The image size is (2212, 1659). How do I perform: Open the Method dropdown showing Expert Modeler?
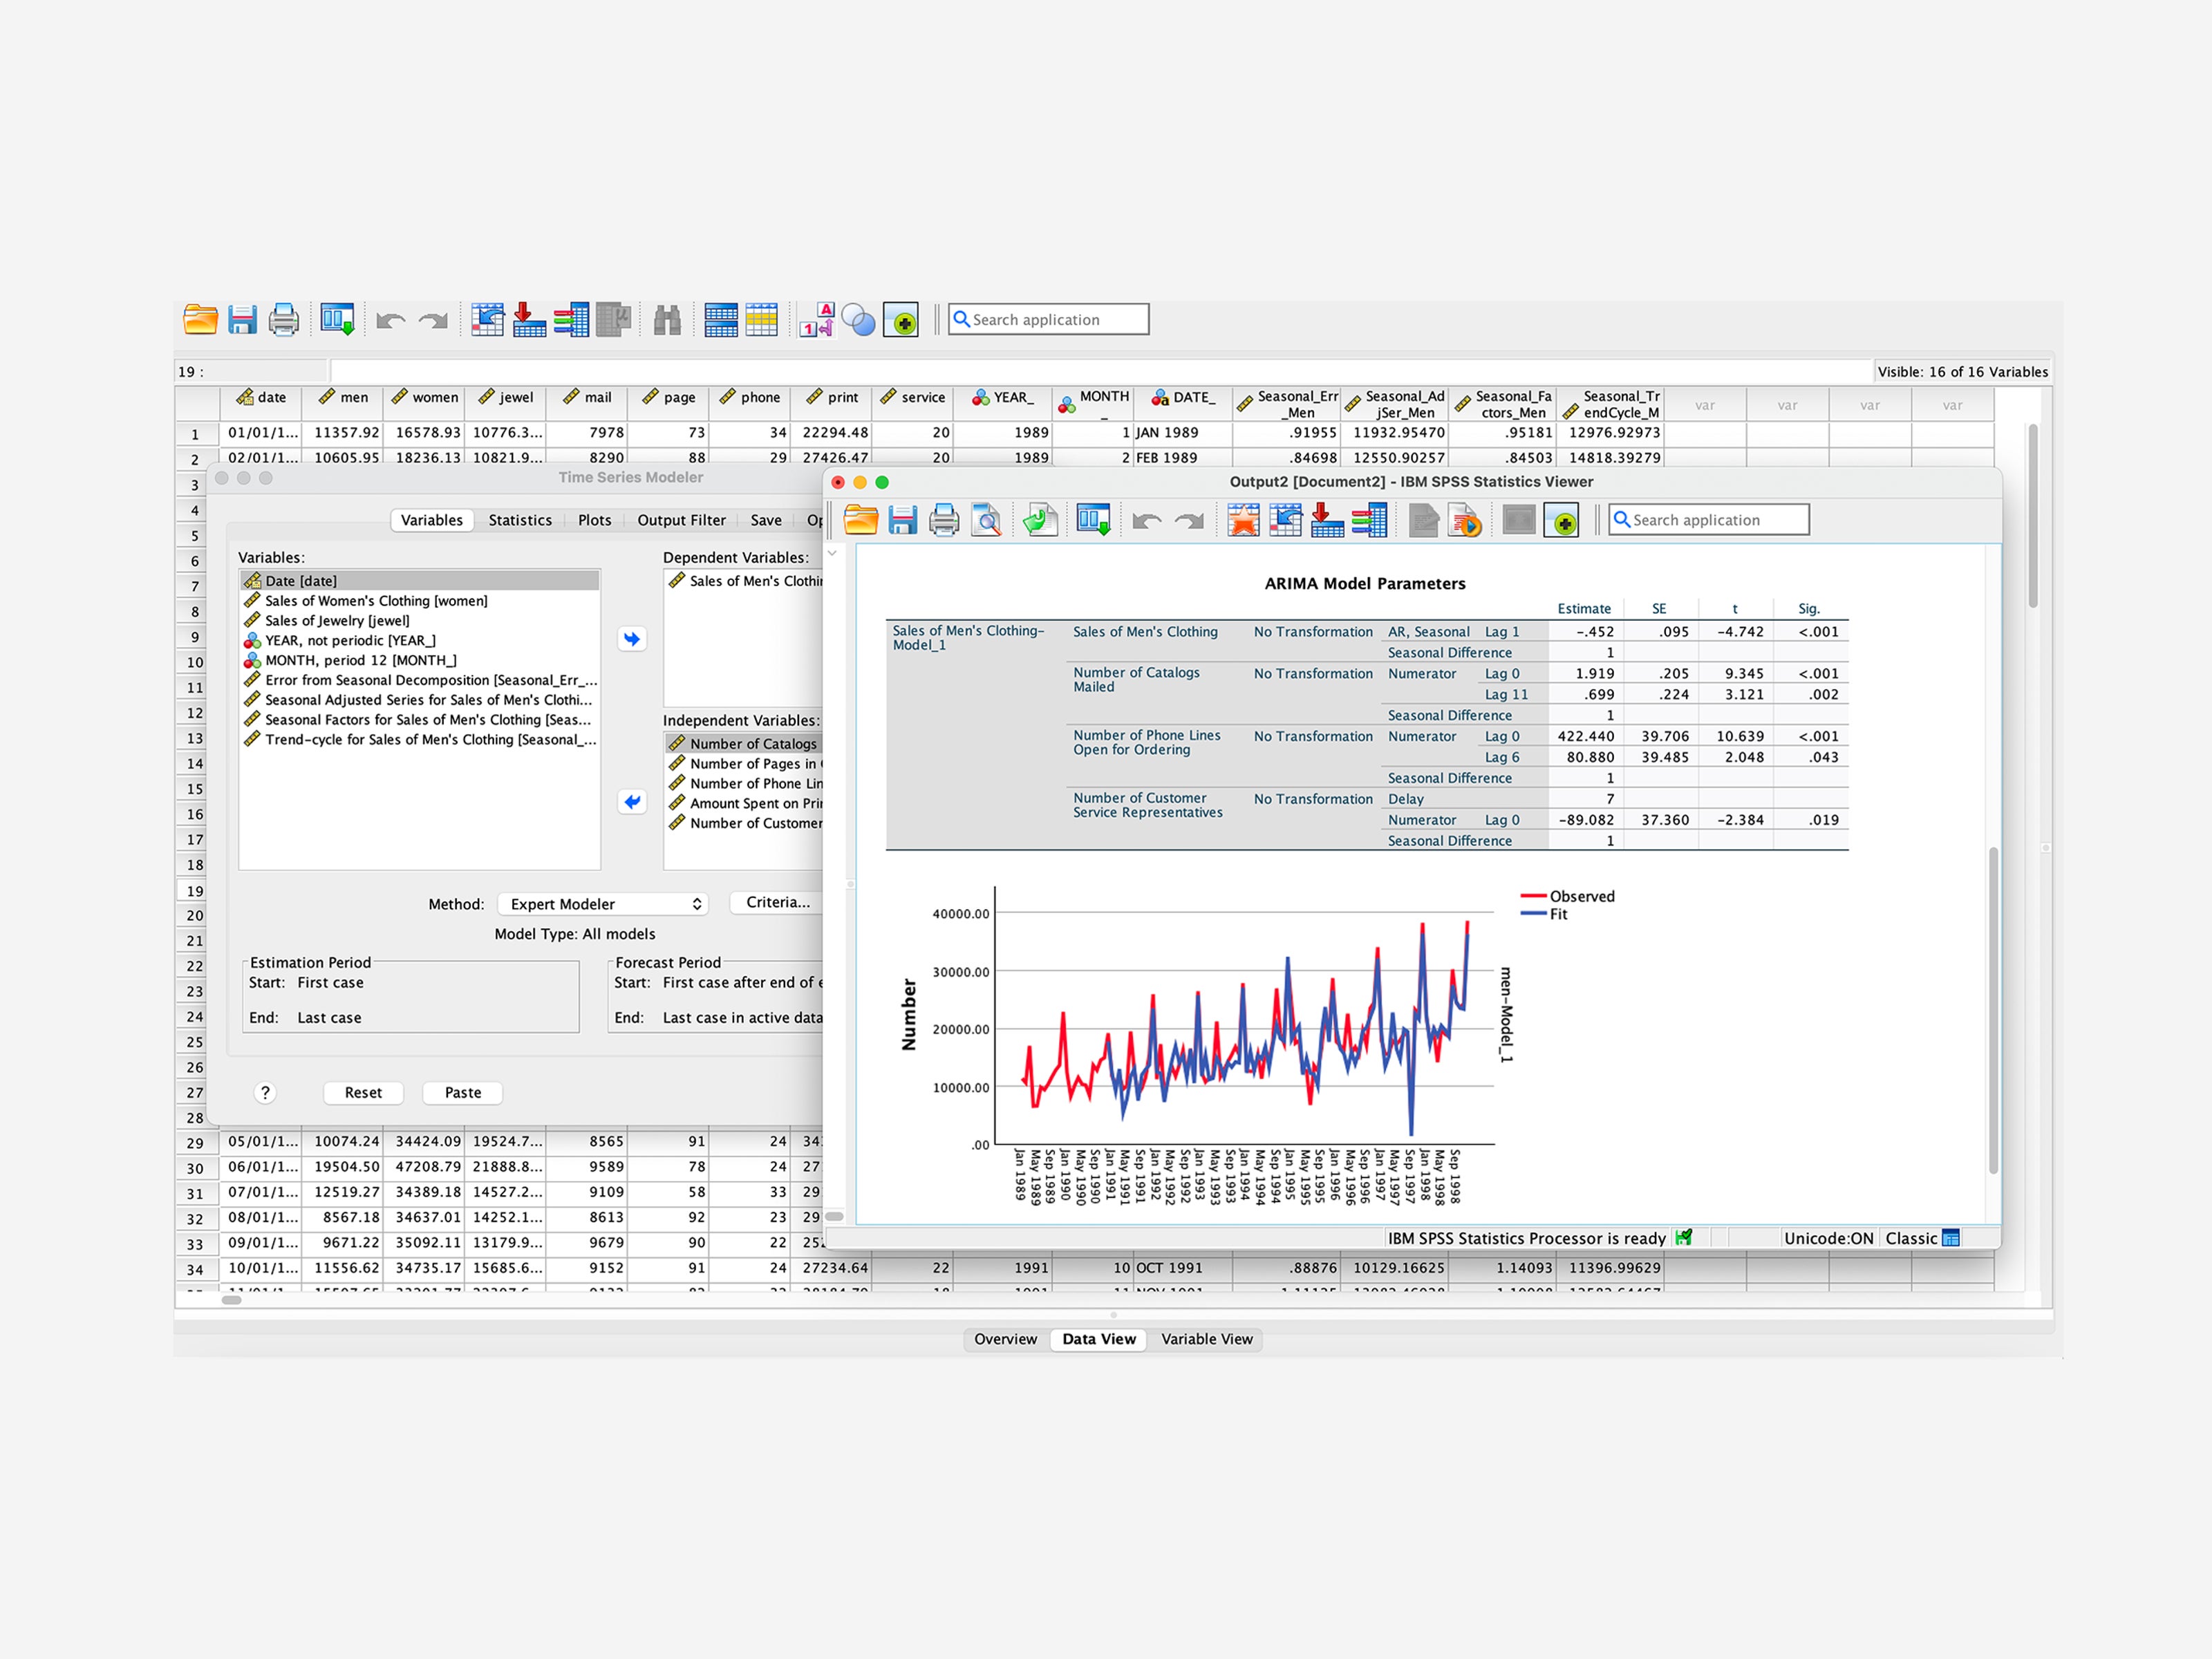[x=603, y=904]
